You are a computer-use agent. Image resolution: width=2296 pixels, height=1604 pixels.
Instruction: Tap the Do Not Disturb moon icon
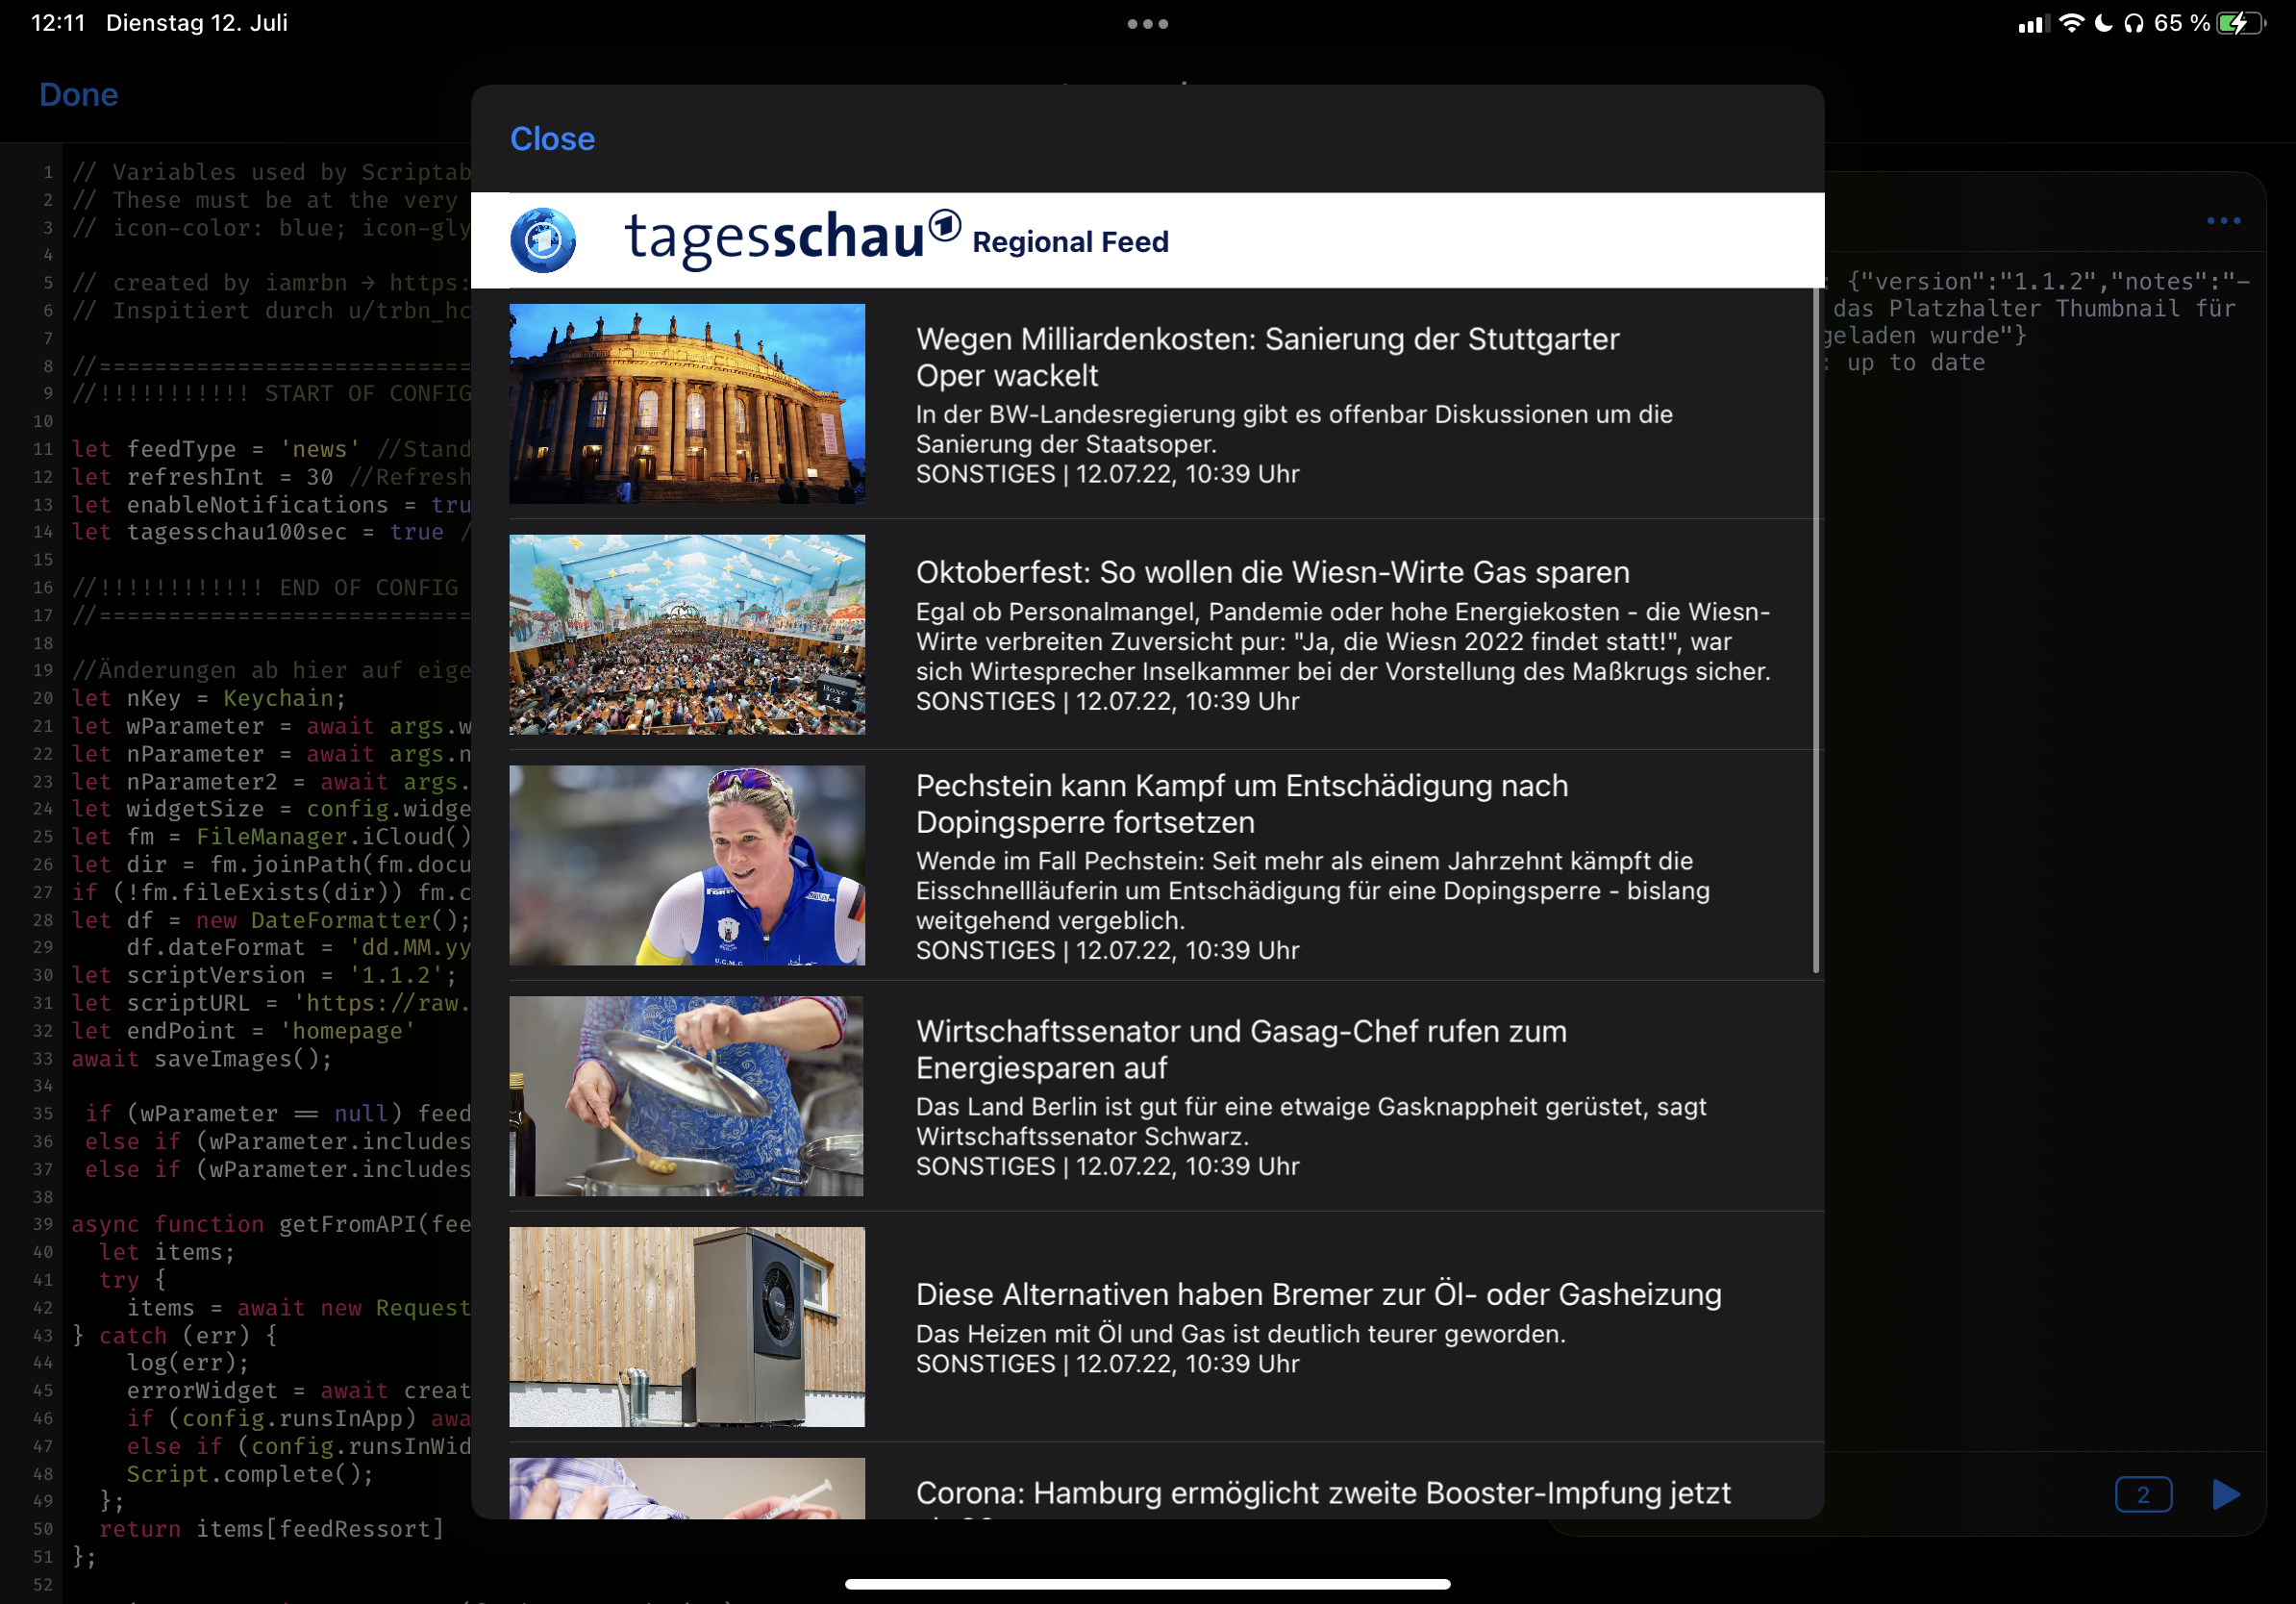(2103, 24)
